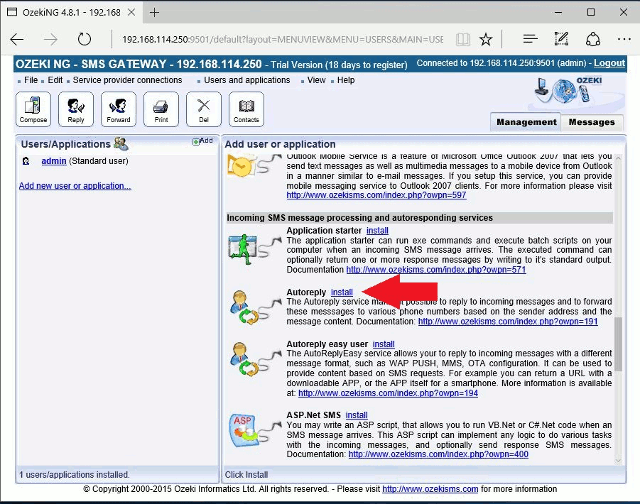Open the owpn=191 documentation link
The width and height of the screenshot is (640, 504).
click(508, 322)
